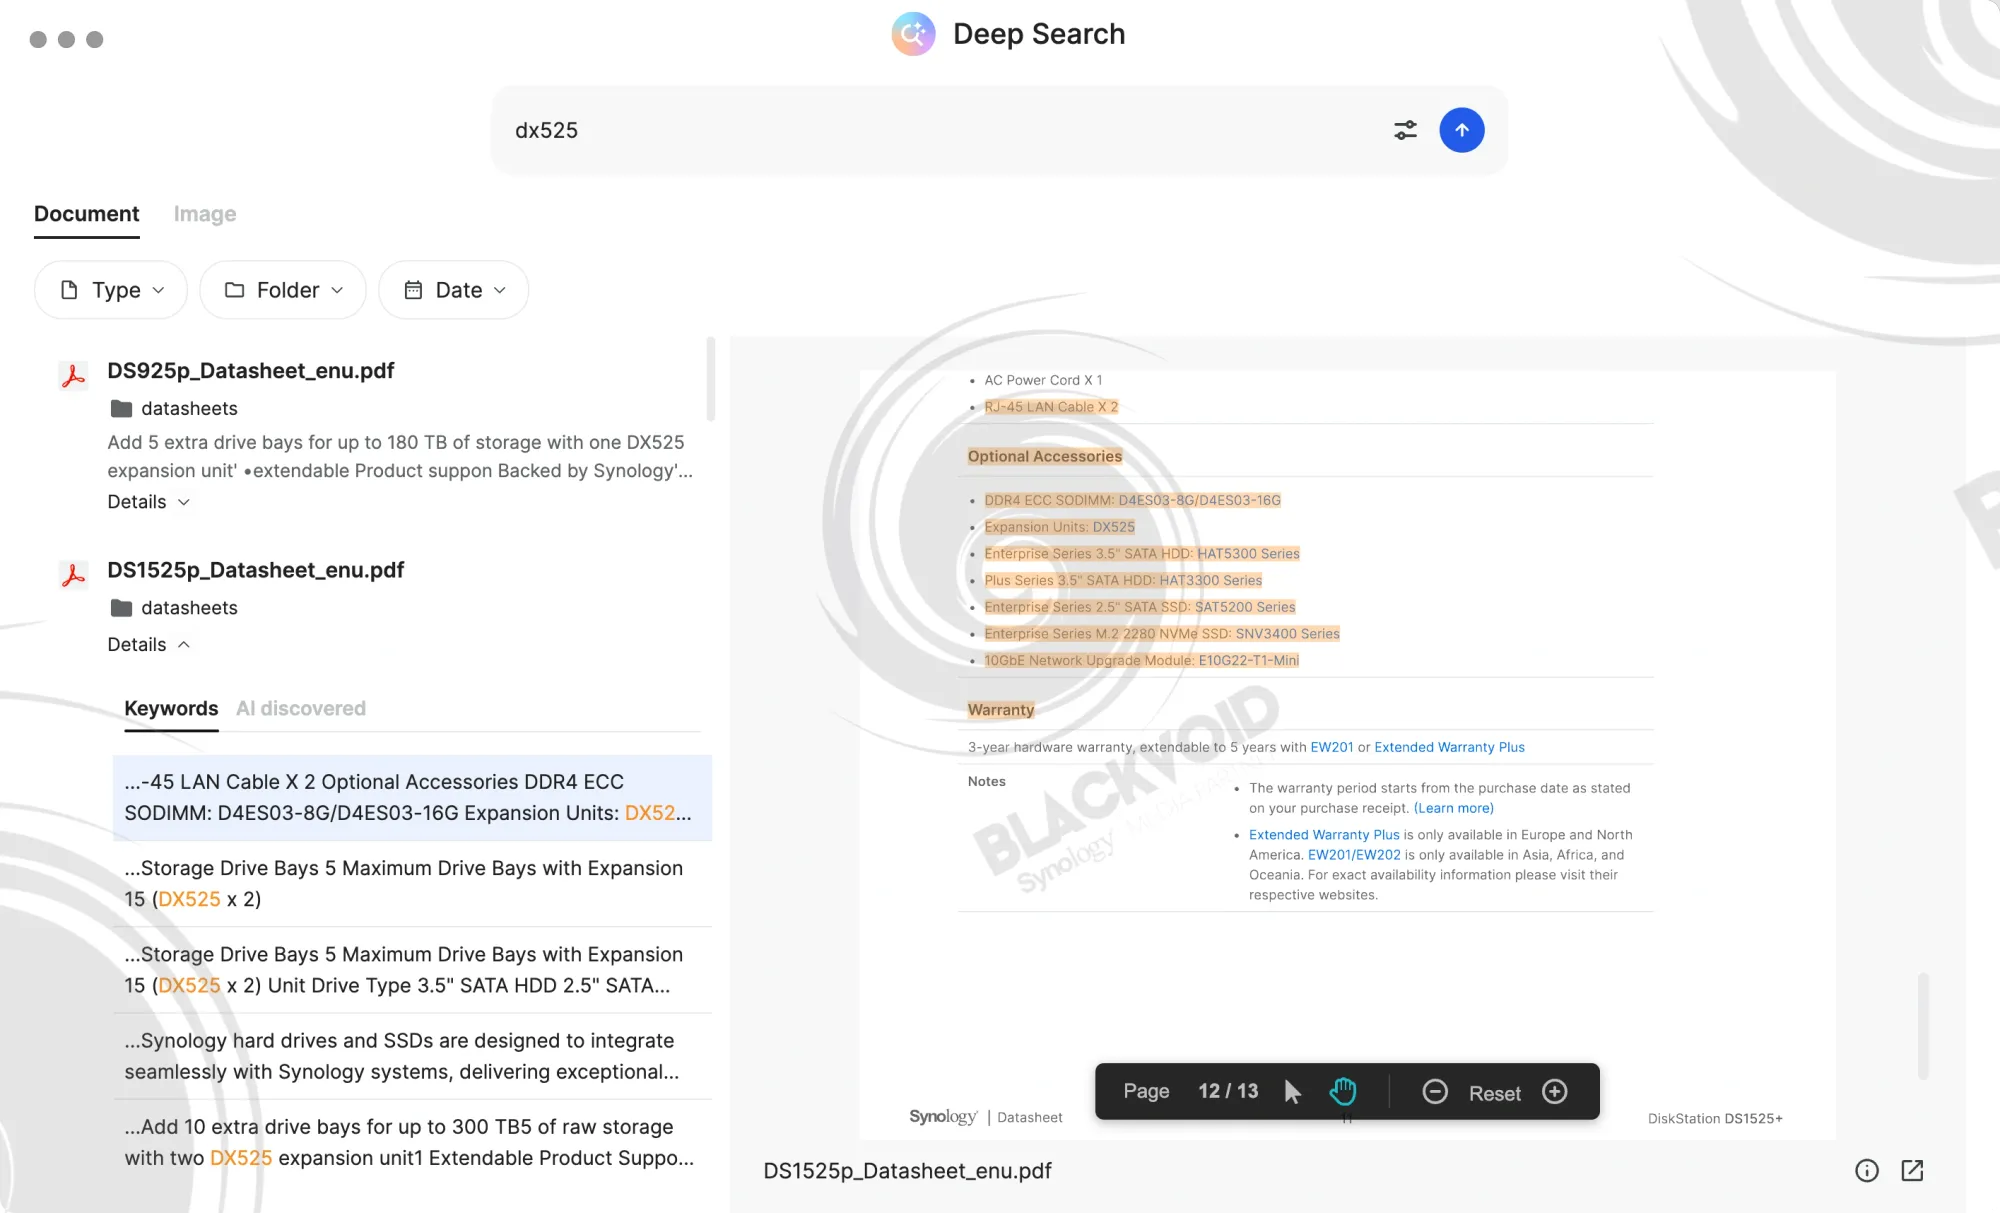2000x1213 pixels.
Task: Click folder icon under DS1525p datasheet
Action: click(x=121, y=607)
